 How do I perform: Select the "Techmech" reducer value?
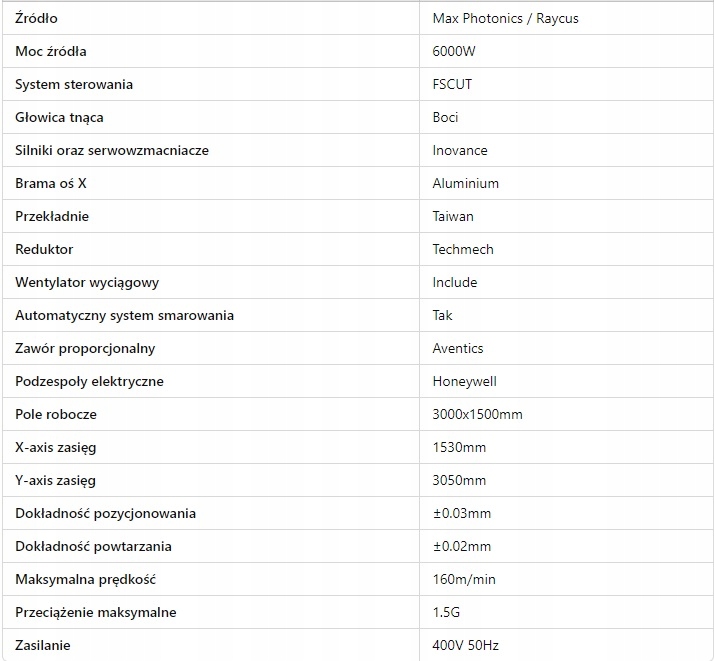[463, 249]
